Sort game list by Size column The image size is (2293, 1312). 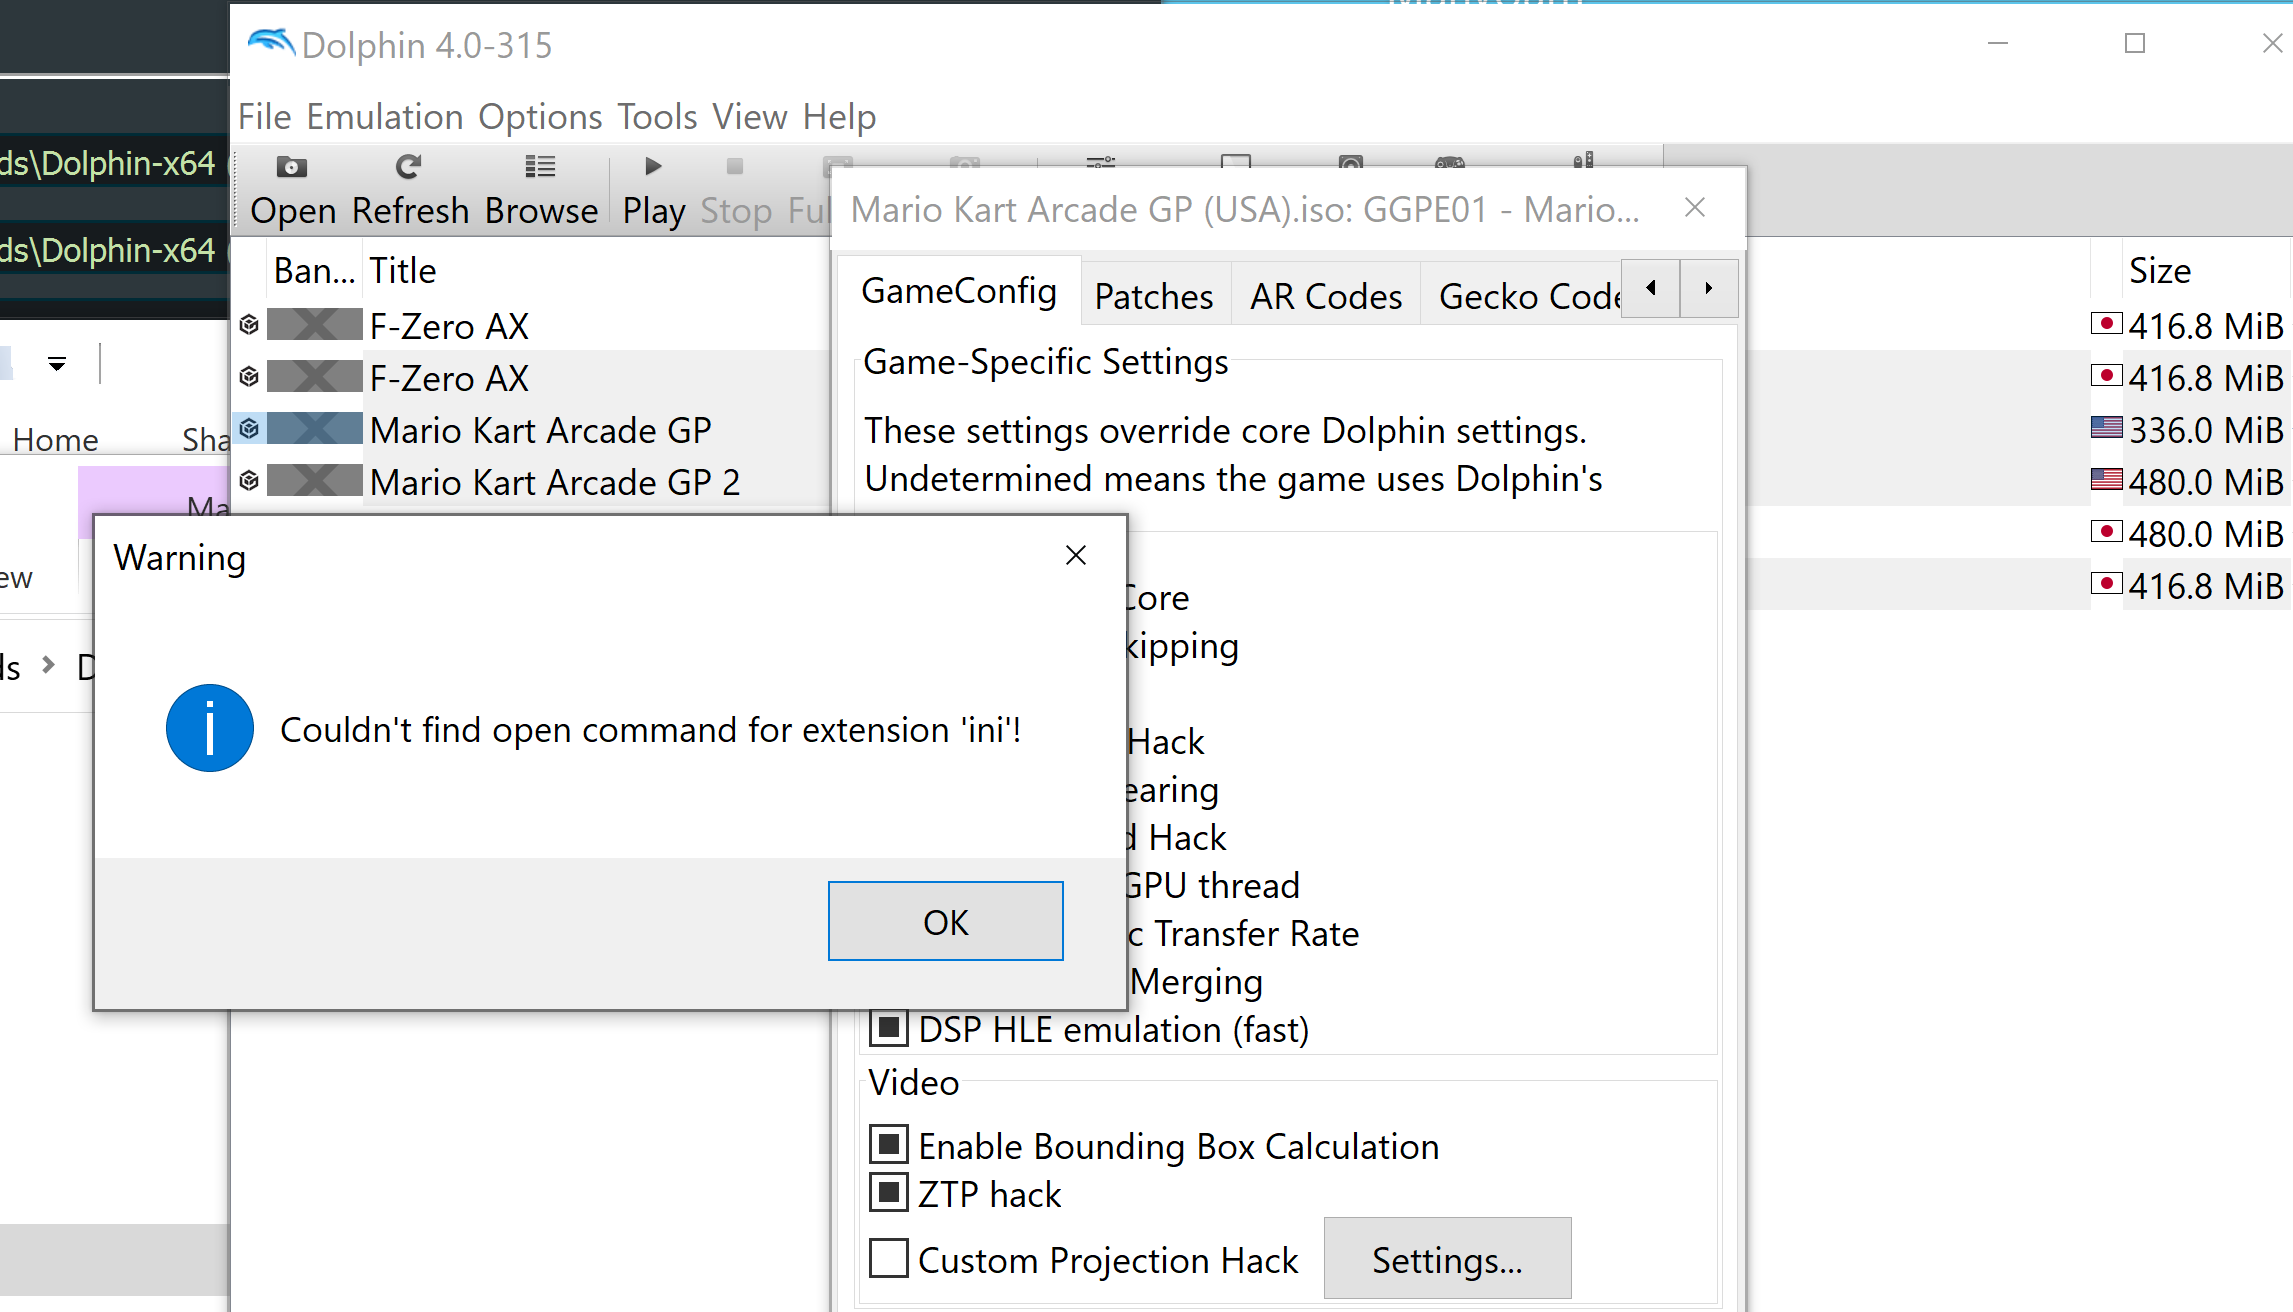click(x=2160, y=270)
